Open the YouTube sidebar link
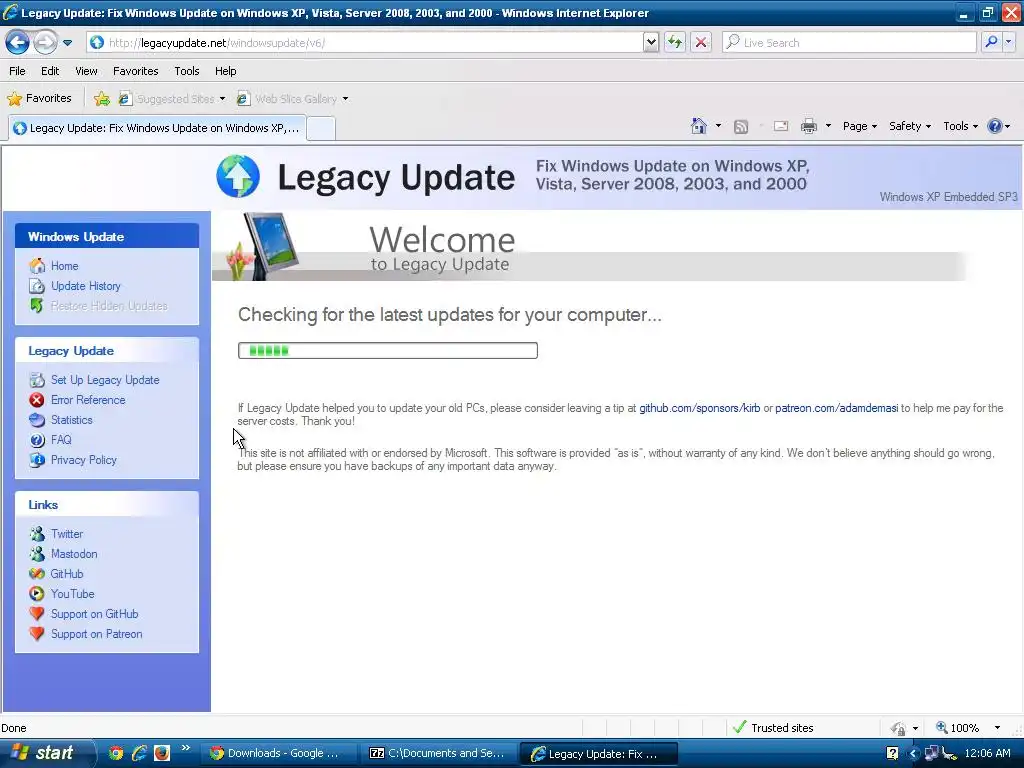The image size is (1024, 768). point(72,594)
